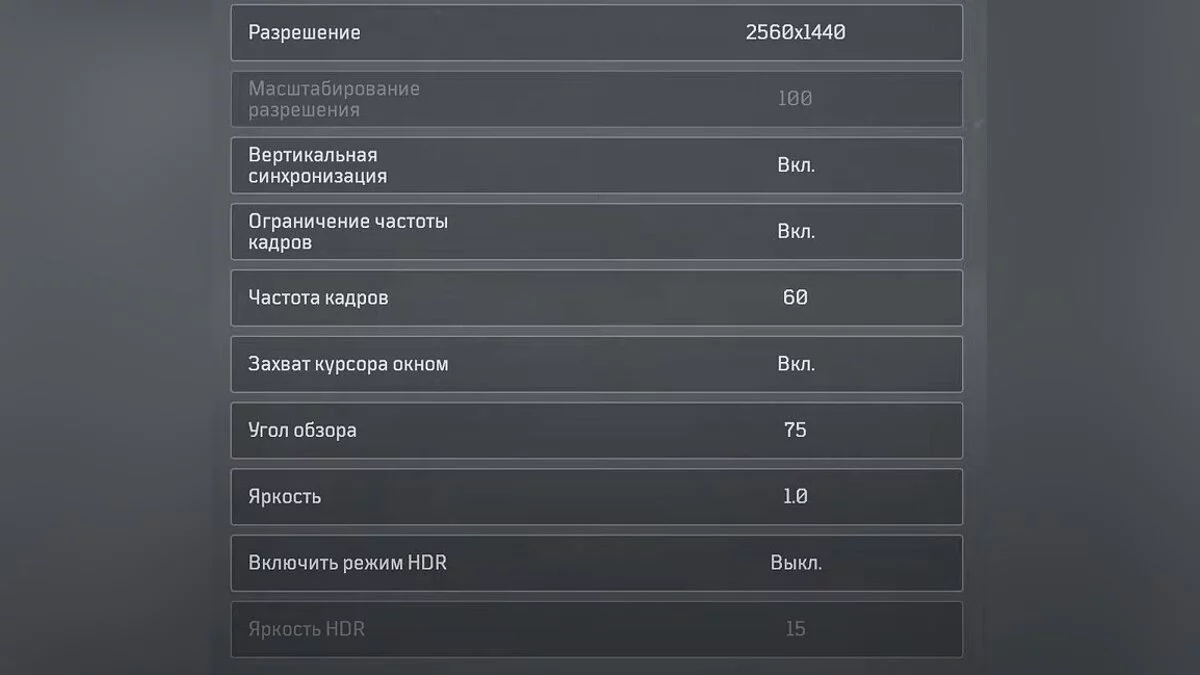The image size is (1200, 675).
Task: Click the disabled Яркость HDR value 15
Action: click(x=795, y=629)
